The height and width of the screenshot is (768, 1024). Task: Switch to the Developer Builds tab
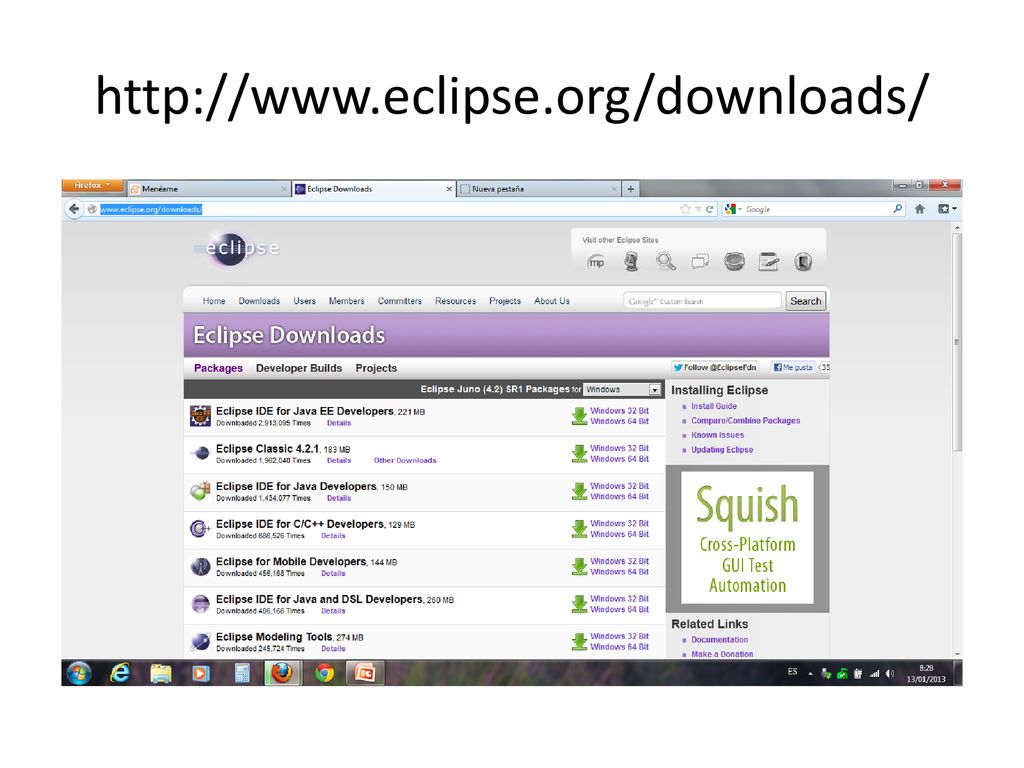coord(299,368)
